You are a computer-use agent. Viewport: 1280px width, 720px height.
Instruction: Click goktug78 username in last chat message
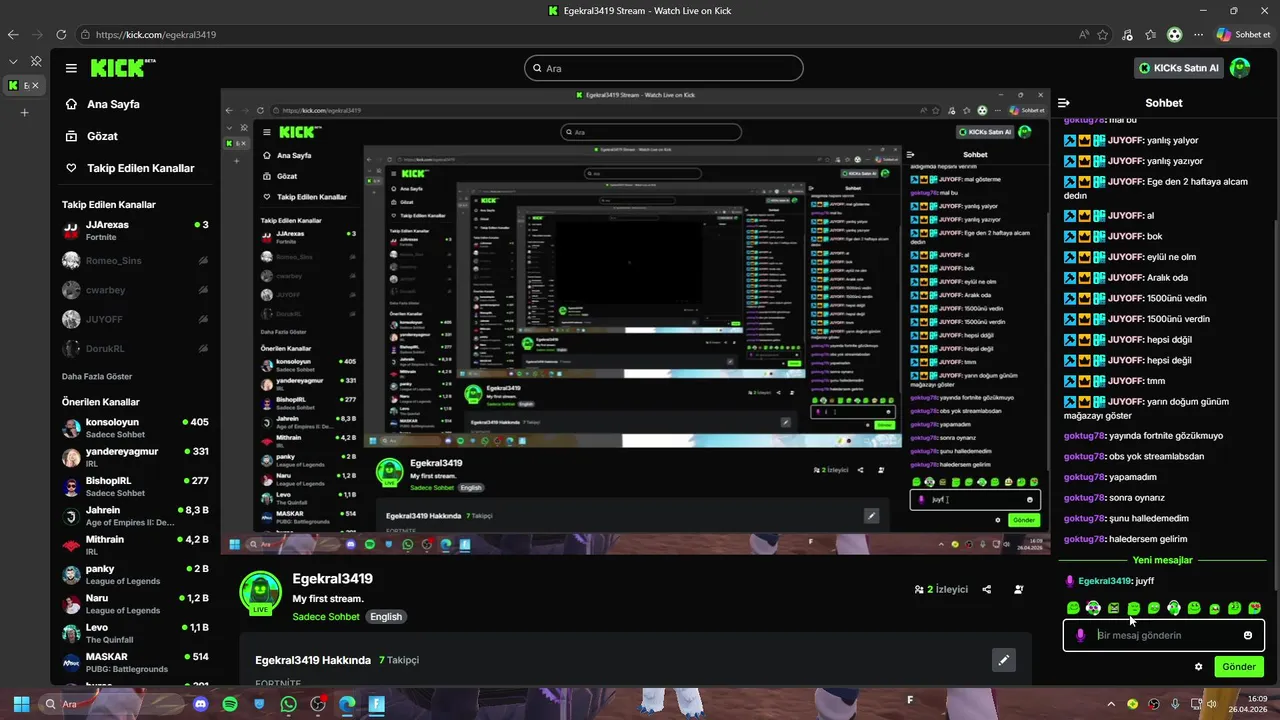pyautogui.click(x=1084, y=539)
